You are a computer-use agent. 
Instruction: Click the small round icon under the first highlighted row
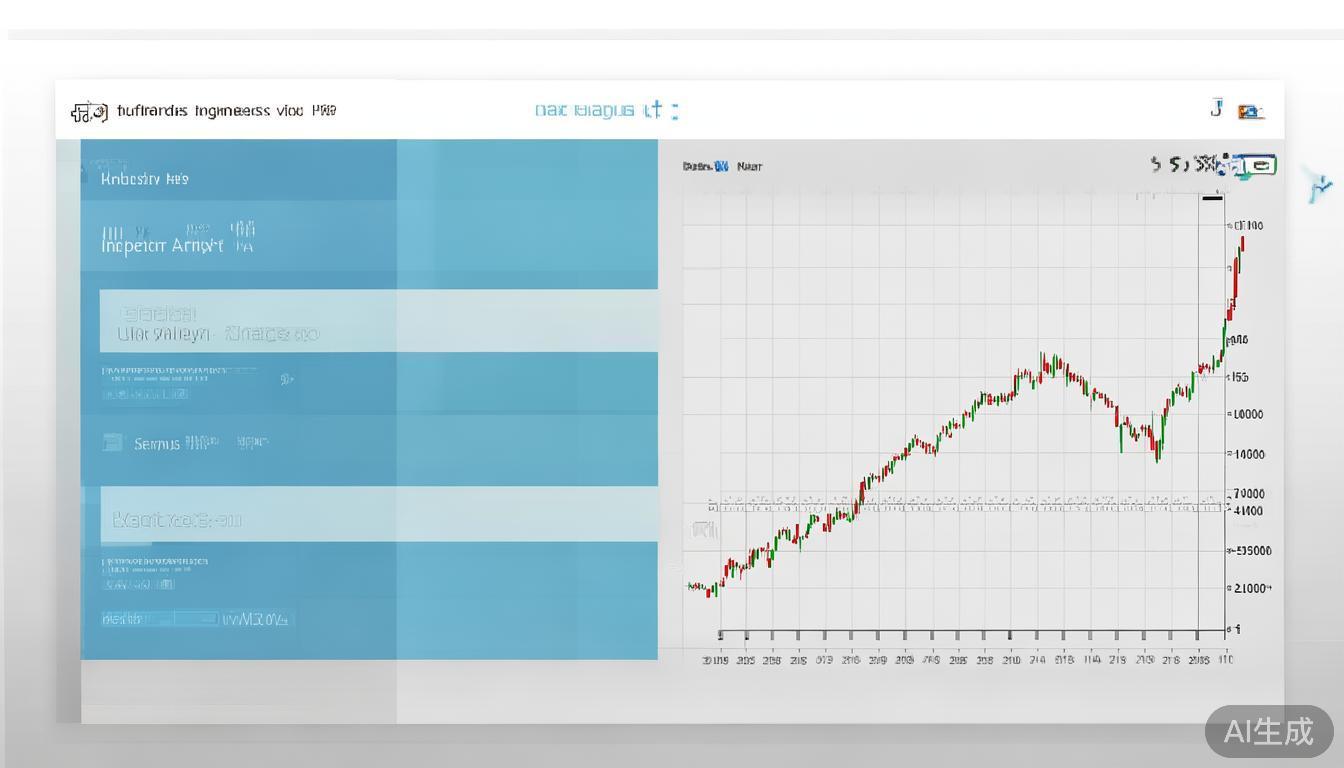coord(286,379)
